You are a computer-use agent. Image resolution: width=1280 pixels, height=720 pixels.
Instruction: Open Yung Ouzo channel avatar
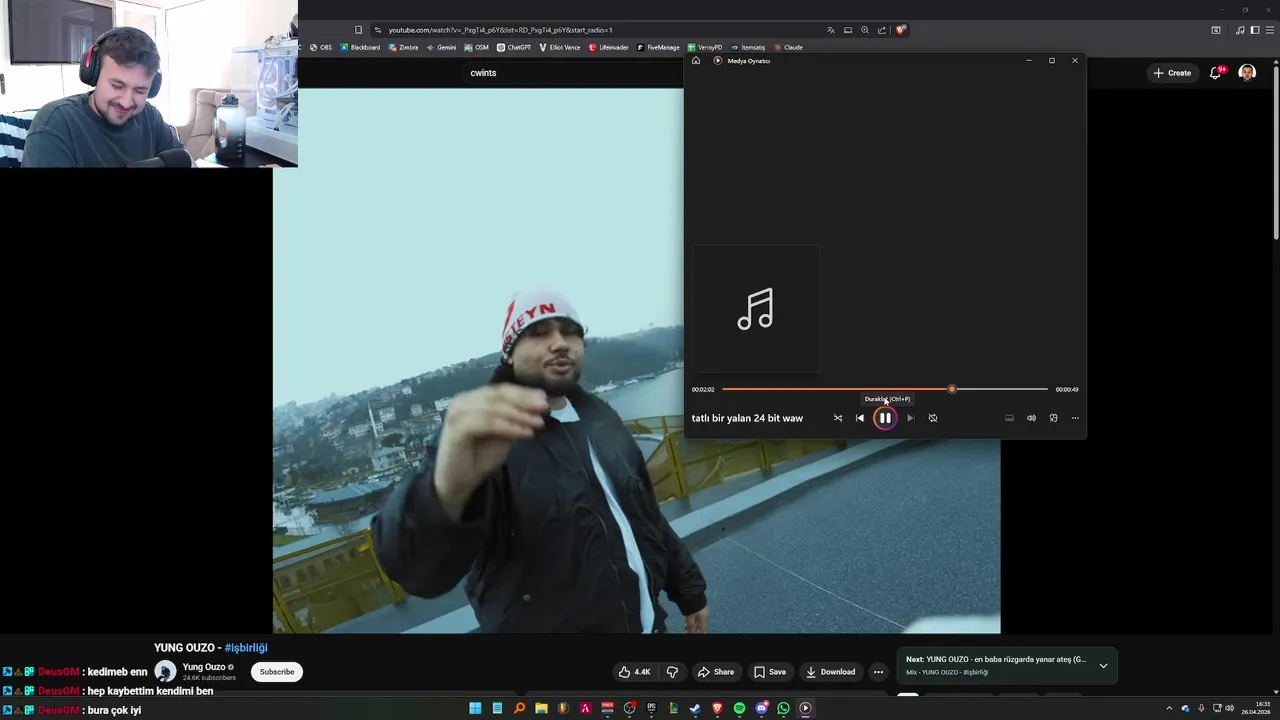pos(165,672)
